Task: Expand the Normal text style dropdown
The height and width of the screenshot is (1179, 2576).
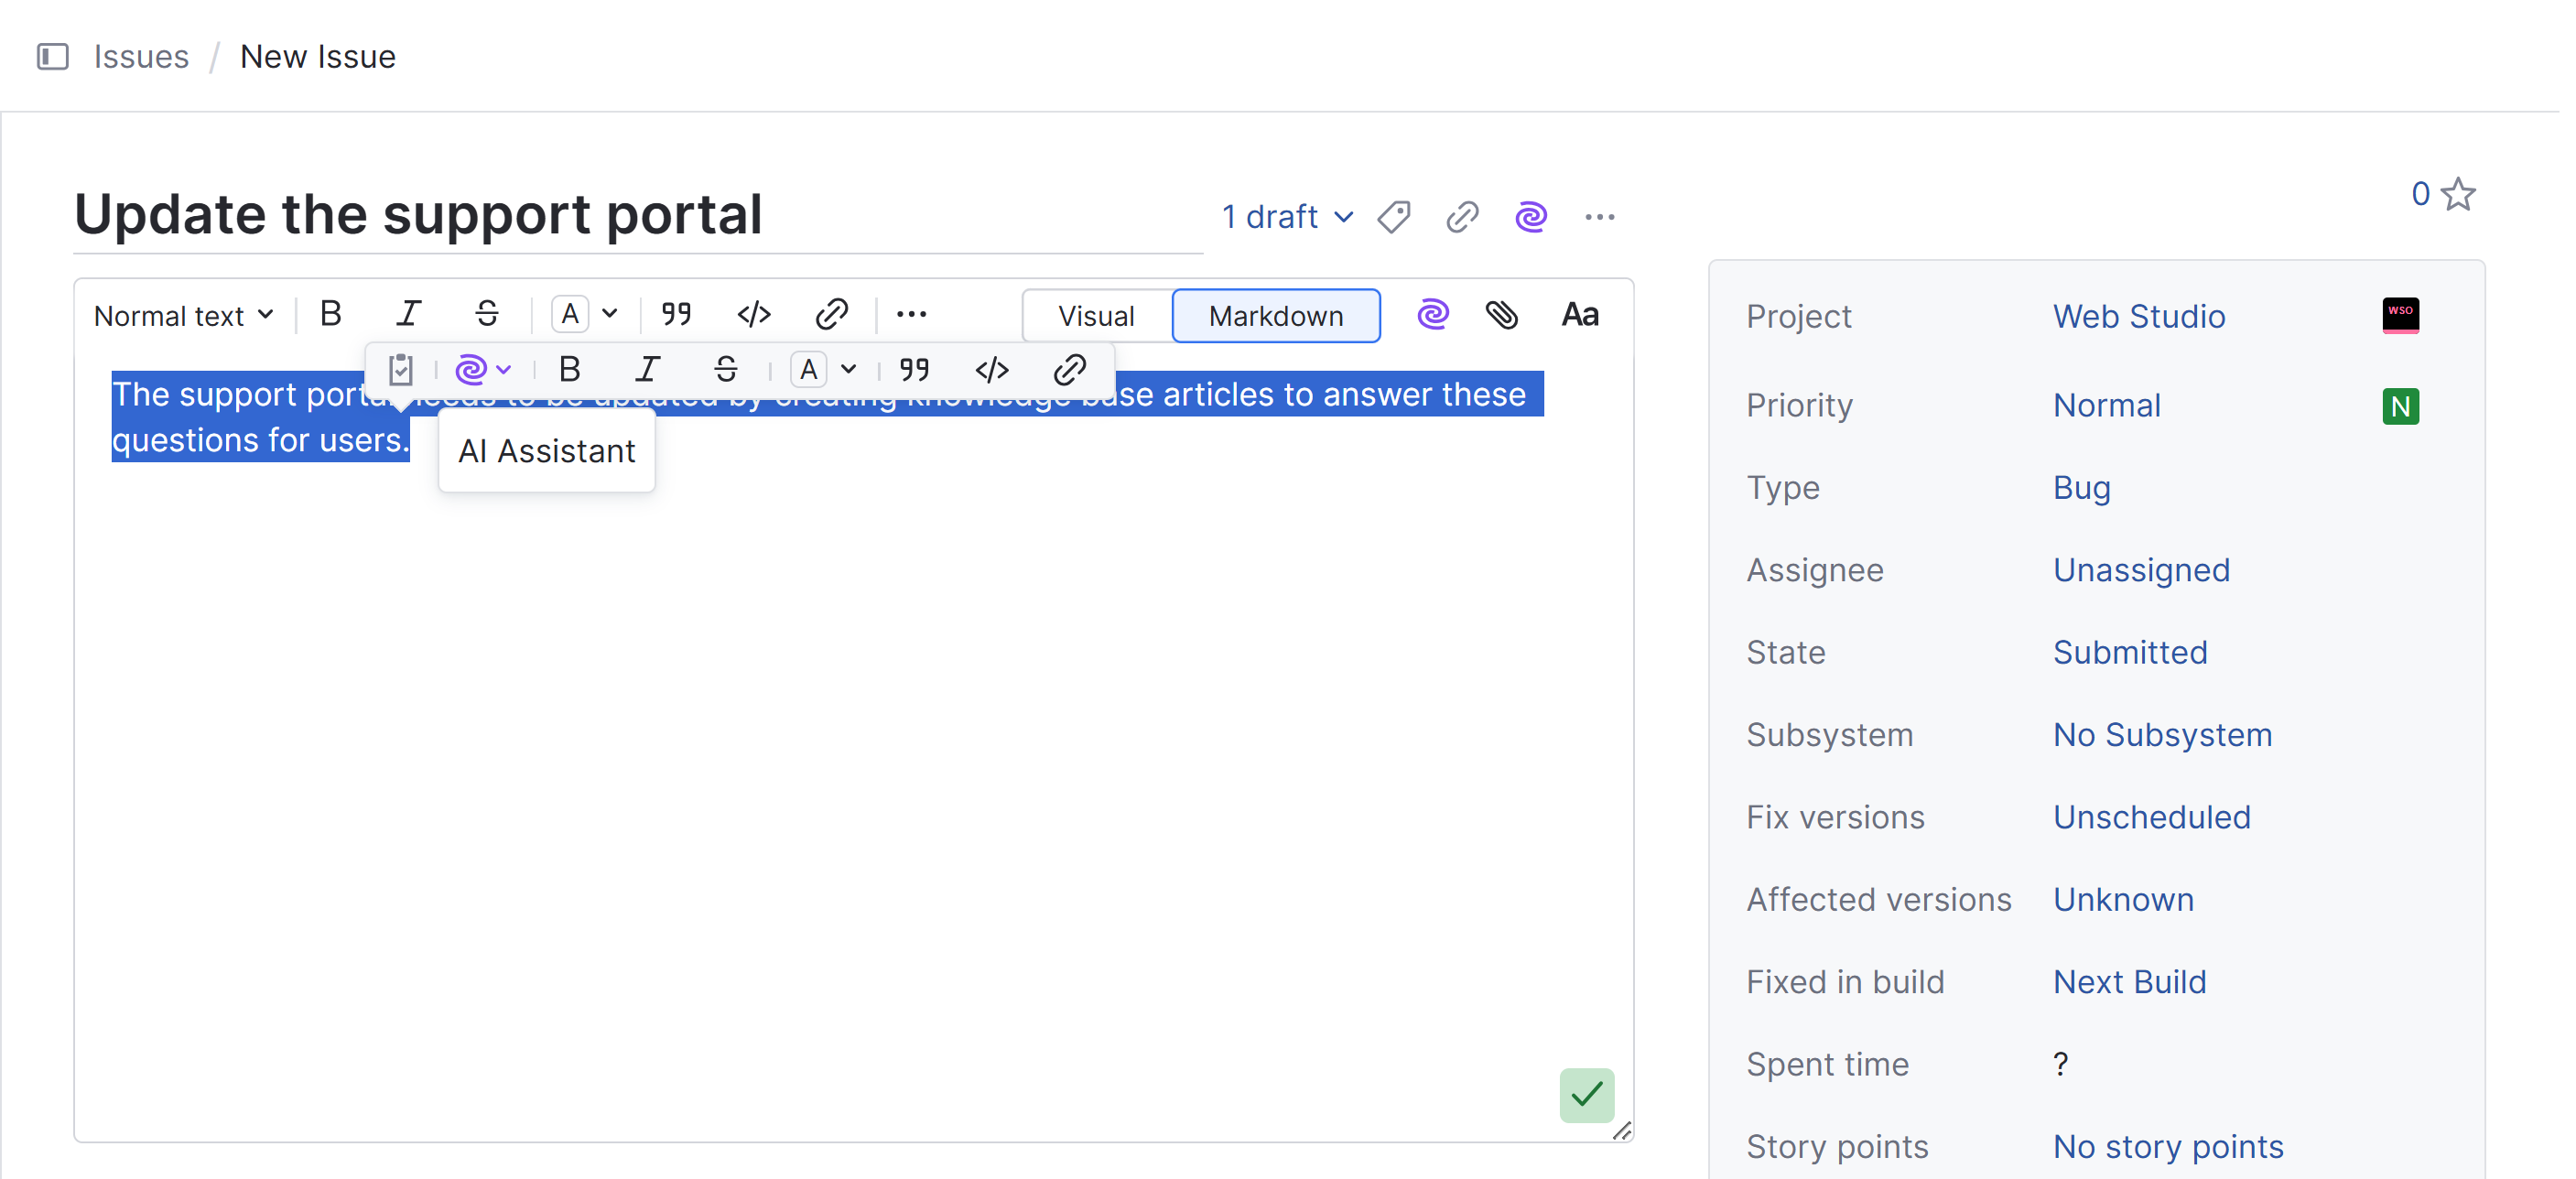Action: tap(183, 316)
